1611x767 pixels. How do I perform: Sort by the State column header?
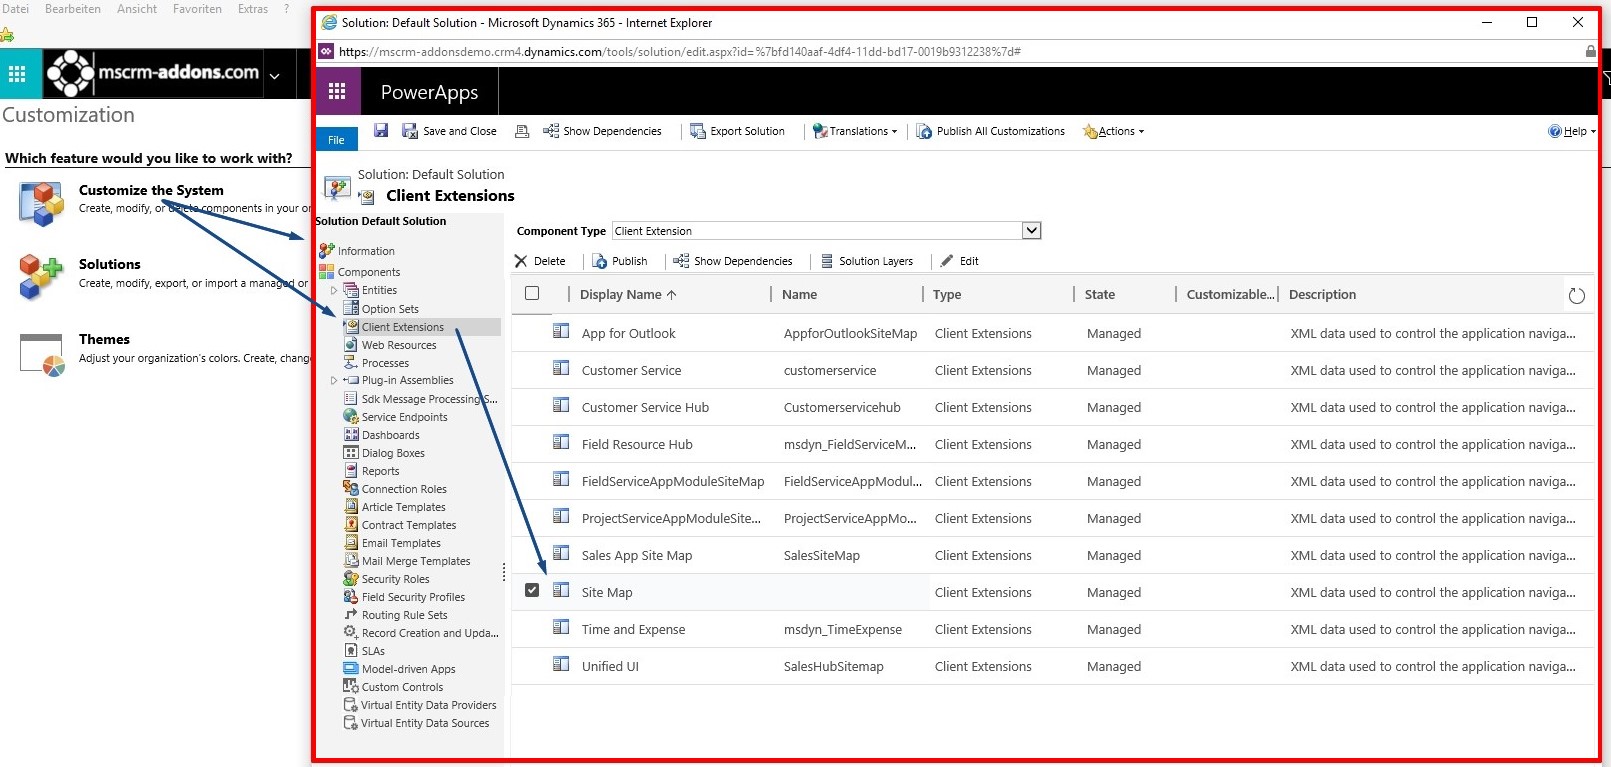coord(1100,294)
